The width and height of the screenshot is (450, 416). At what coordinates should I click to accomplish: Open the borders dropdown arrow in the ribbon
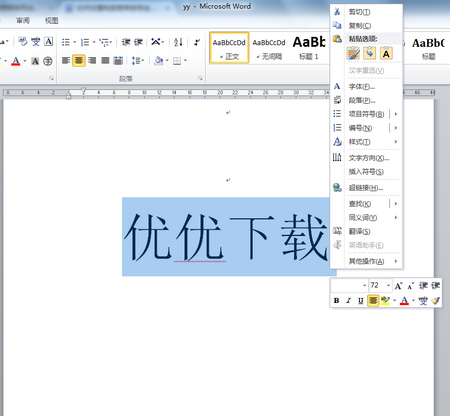click(x=185, y=61)
